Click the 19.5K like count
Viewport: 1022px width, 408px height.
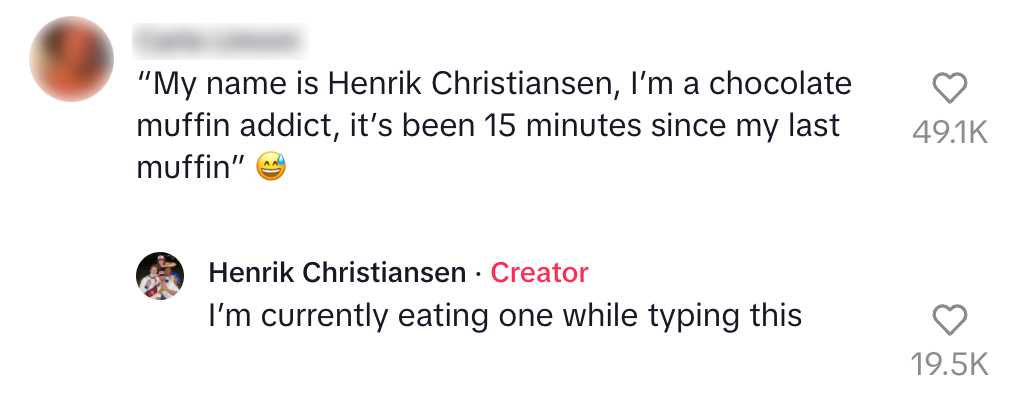[949, 364]
